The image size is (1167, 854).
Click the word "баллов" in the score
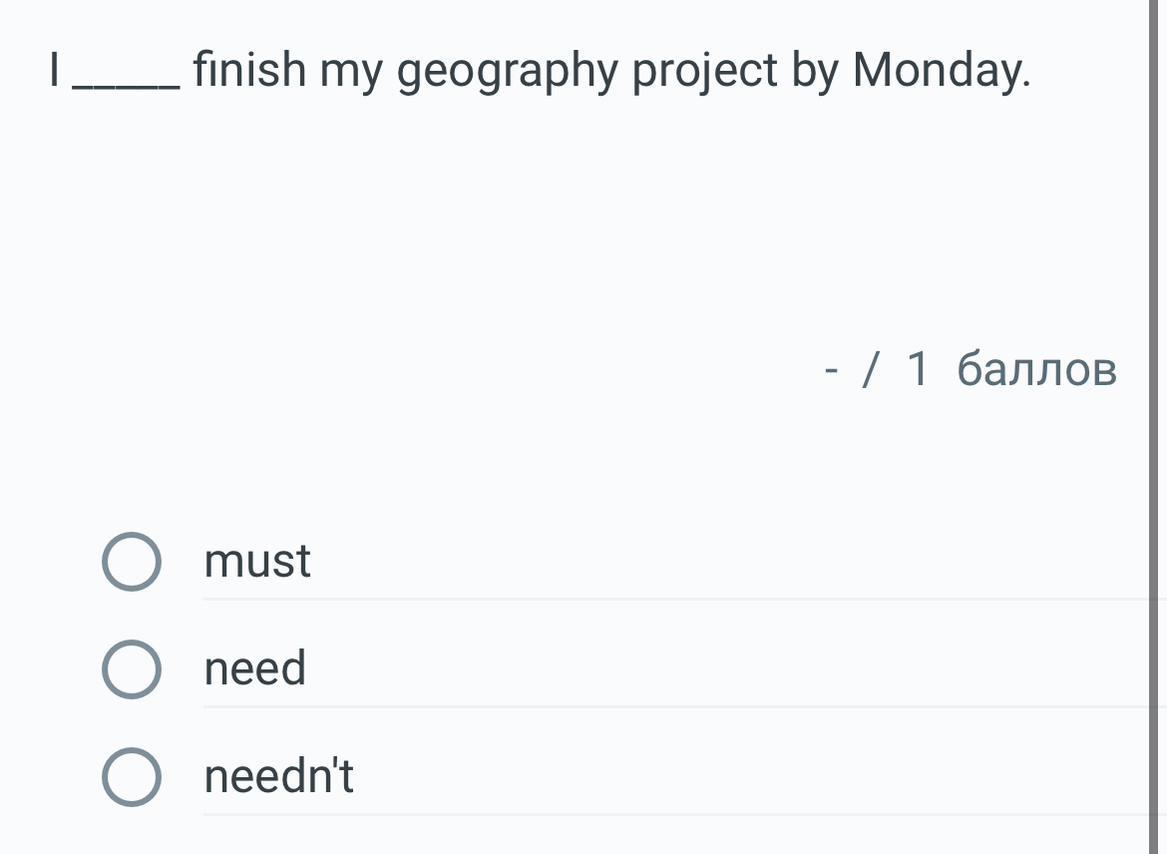coord(1036,369)
